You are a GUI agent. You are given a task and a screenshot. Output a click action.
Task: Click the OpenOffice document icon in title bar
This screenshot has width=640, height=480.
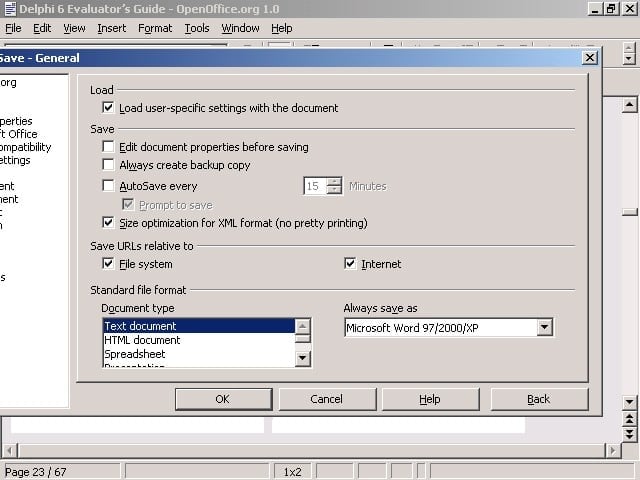(10, 9)
